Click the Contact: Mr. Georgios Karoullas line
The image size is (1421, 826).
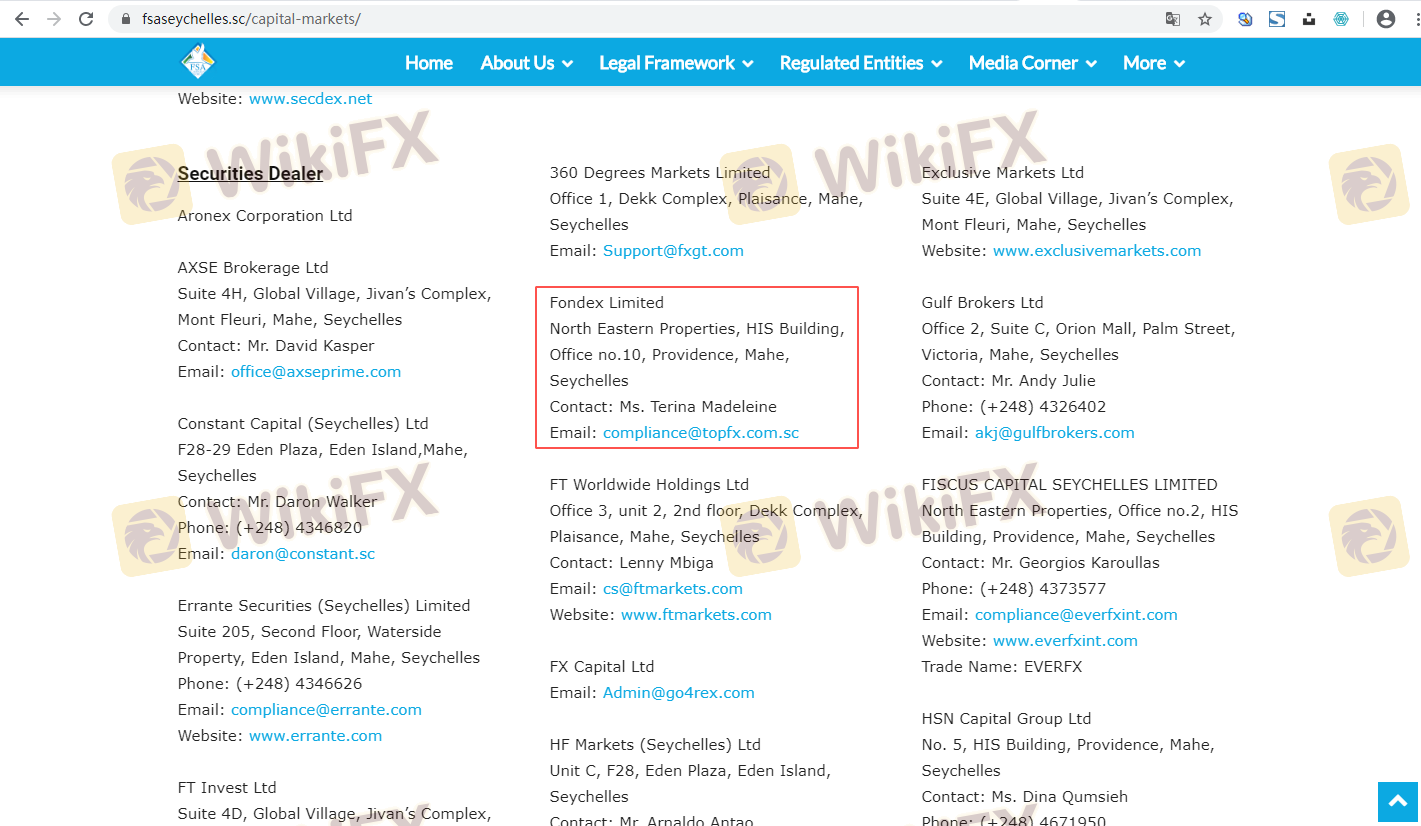[1041, 563]
